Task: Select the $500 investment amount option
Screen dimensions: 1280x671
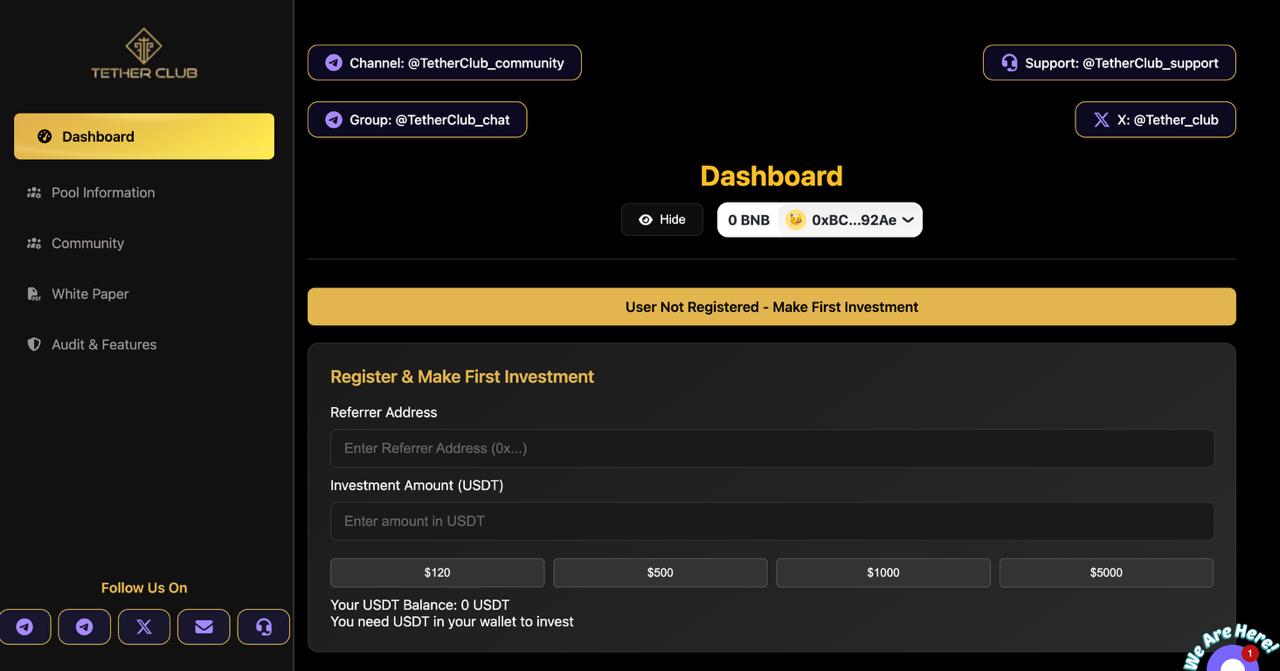Action: 660,572
